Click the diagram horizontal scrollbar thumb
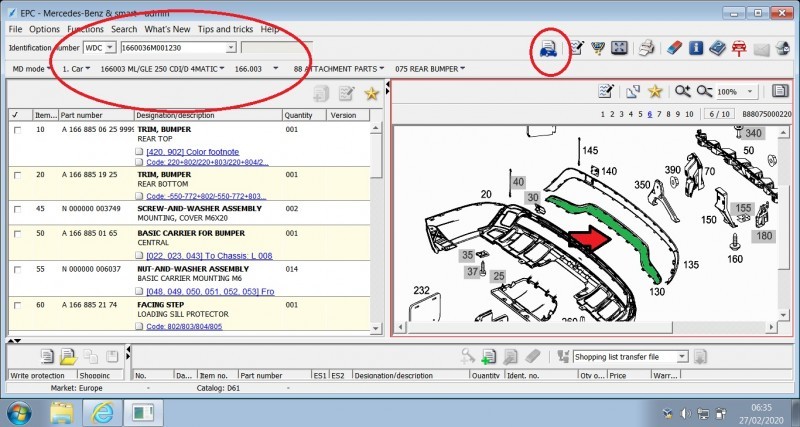This screenshot has height=427, width=800. pos(540,327)
